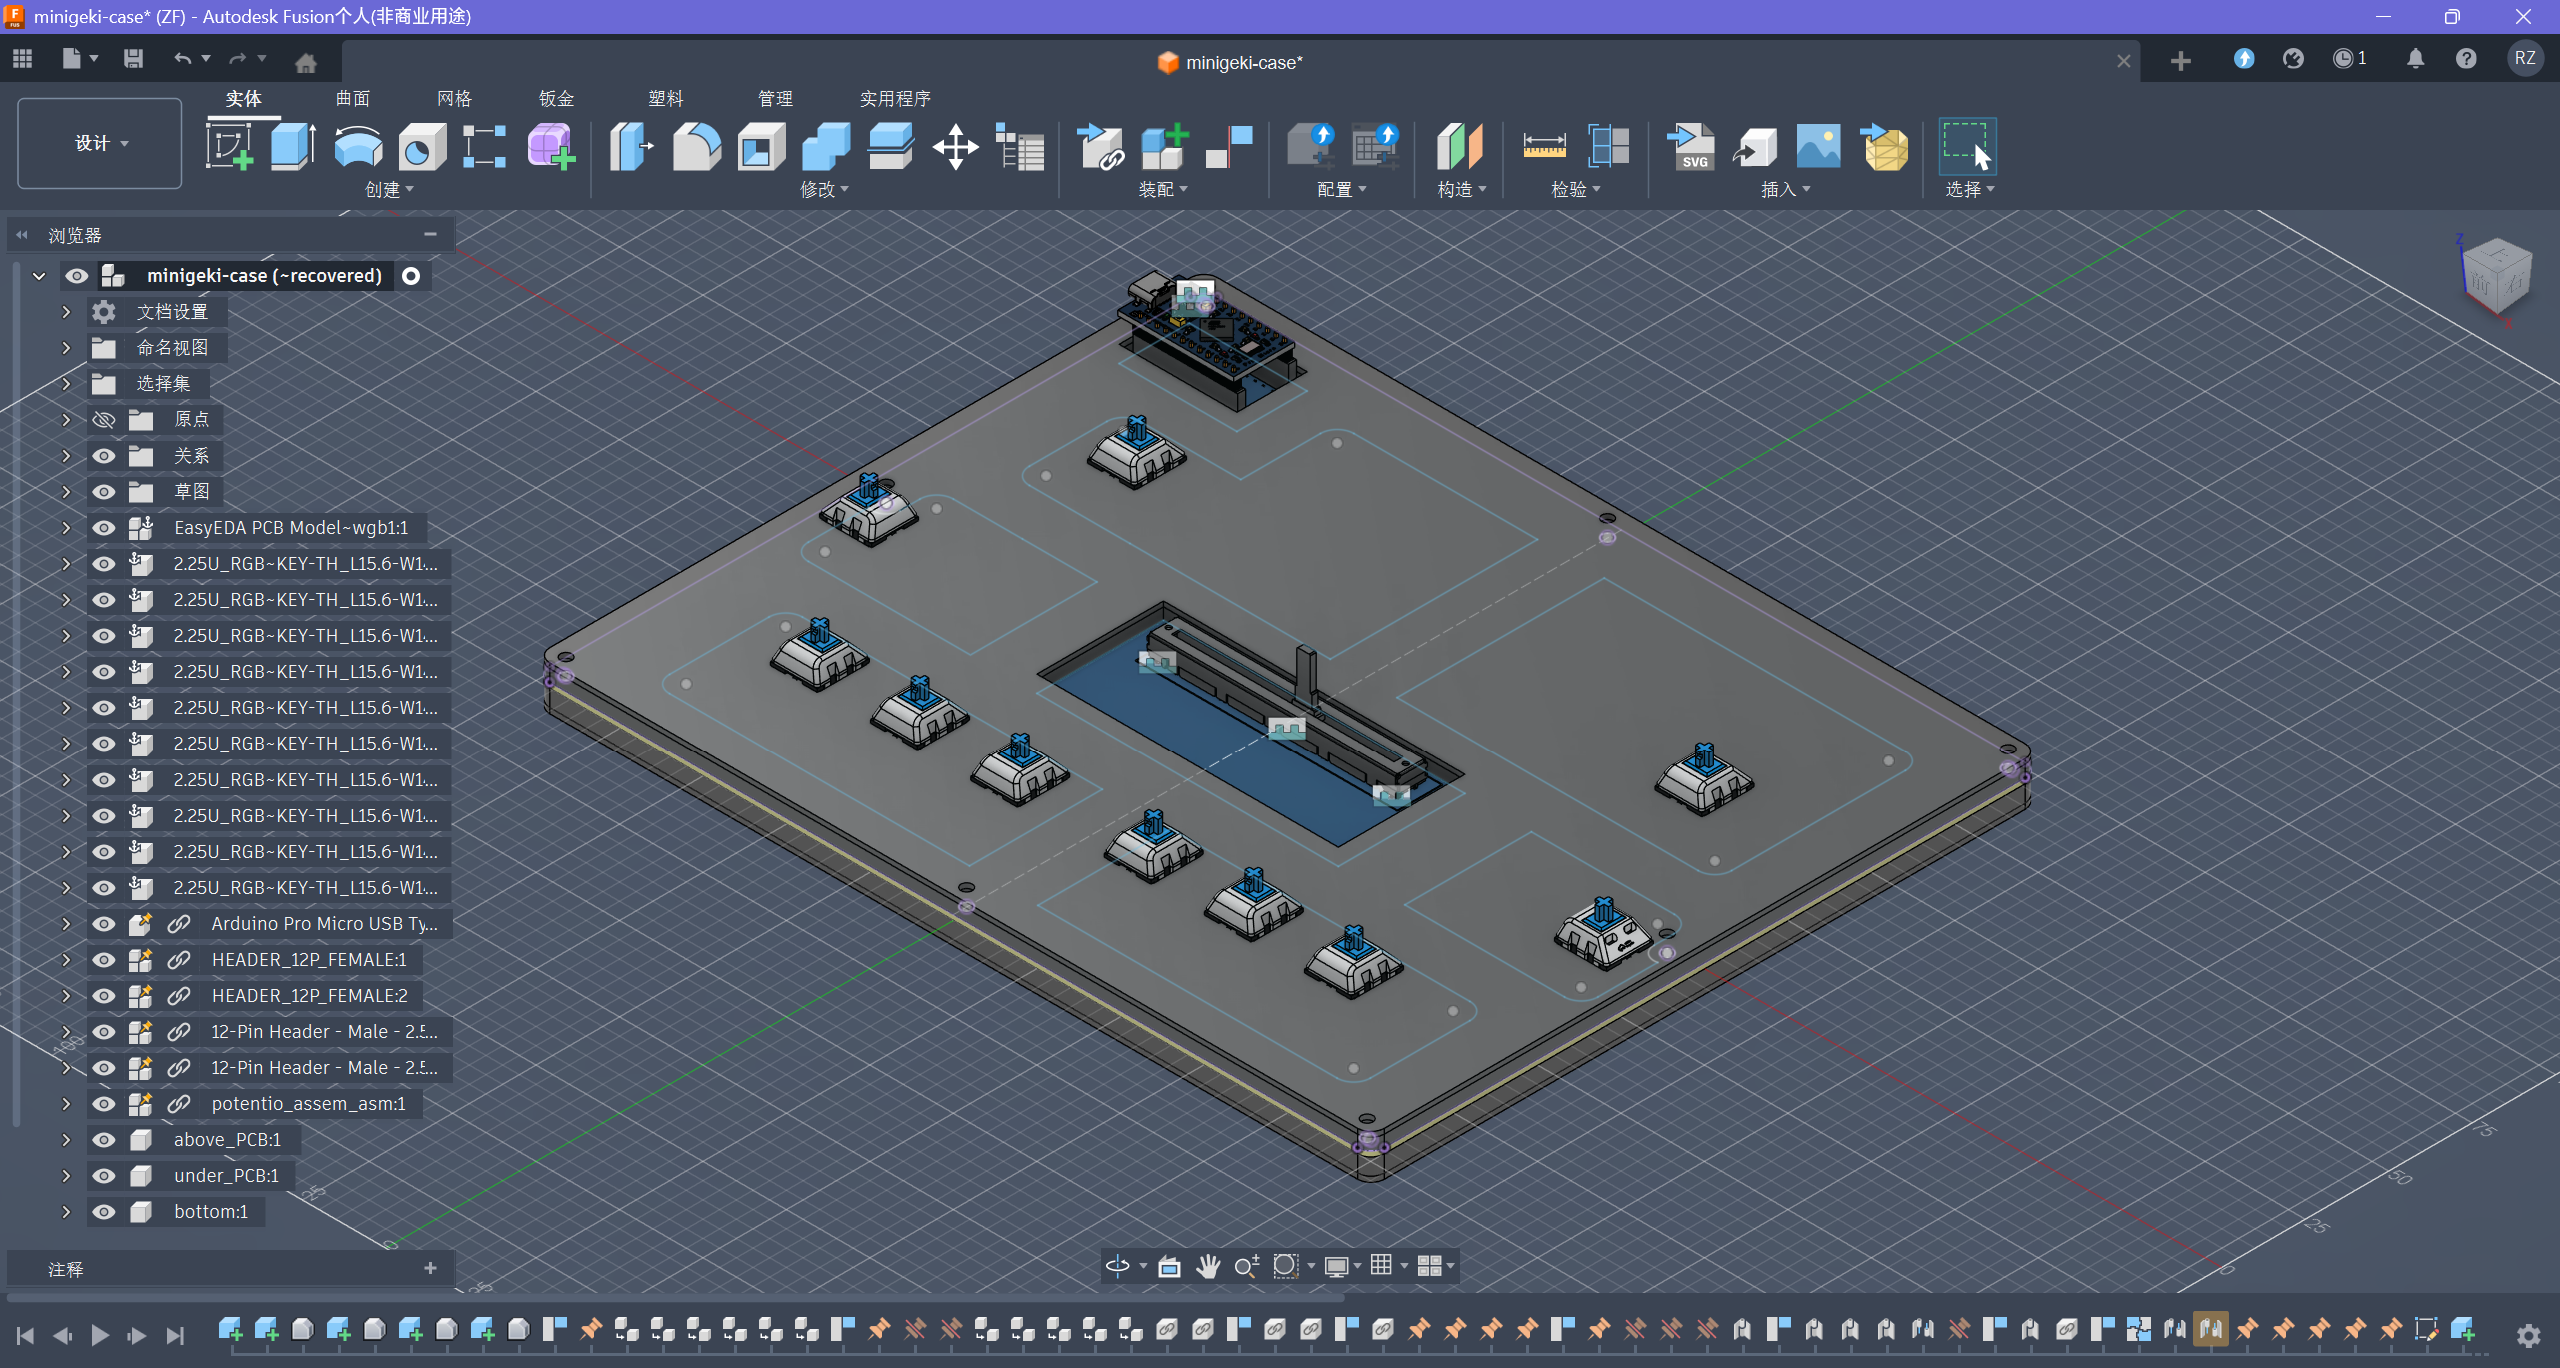Show the hidden Origin folder
The height and width of the screenshot is (1368, 2560).
click(104, 420)
